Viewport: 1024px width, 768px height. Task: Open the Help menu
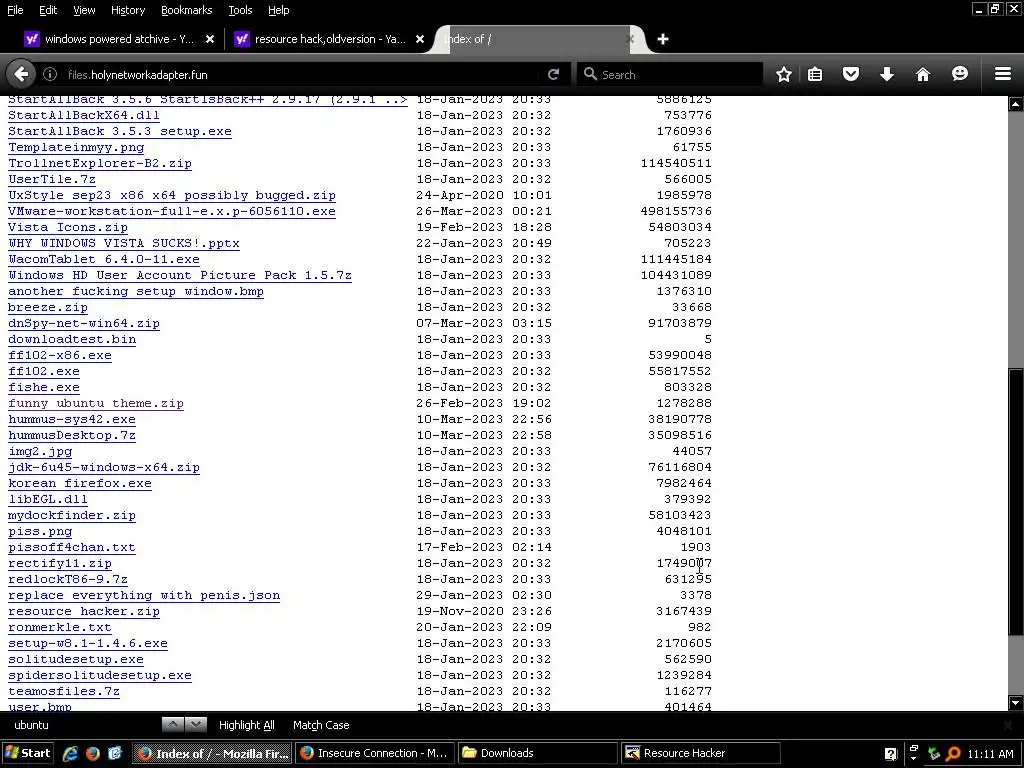tap(278, 10)
